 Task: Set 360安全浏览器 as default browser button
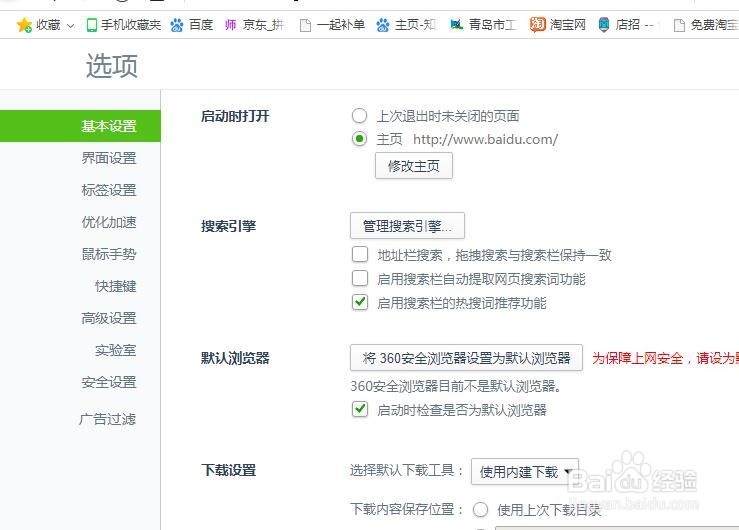pyautogui.click(x=466, y=358)
